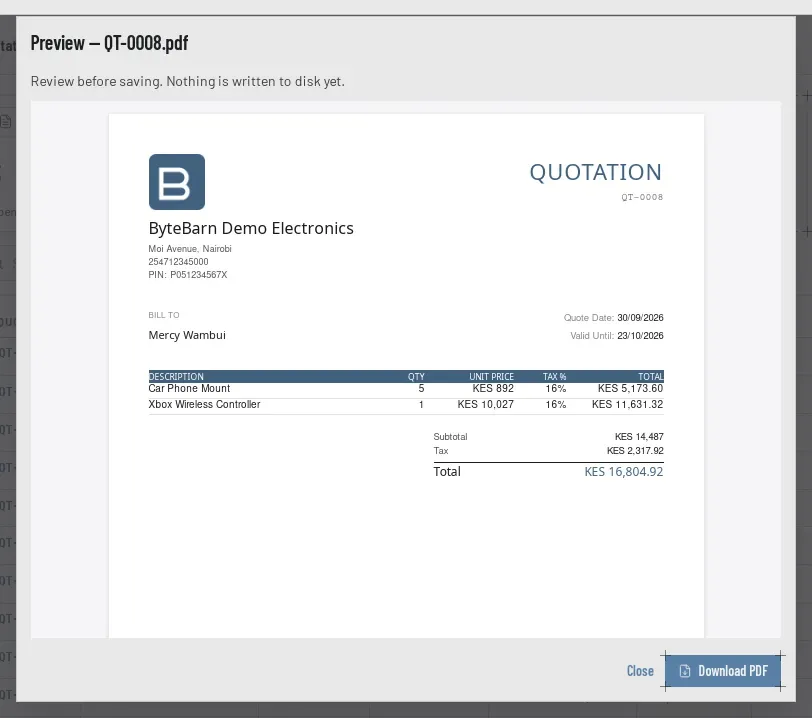812x718 pixels.
Task: Click the ByteBarn B logo
Action: [177, 182]
